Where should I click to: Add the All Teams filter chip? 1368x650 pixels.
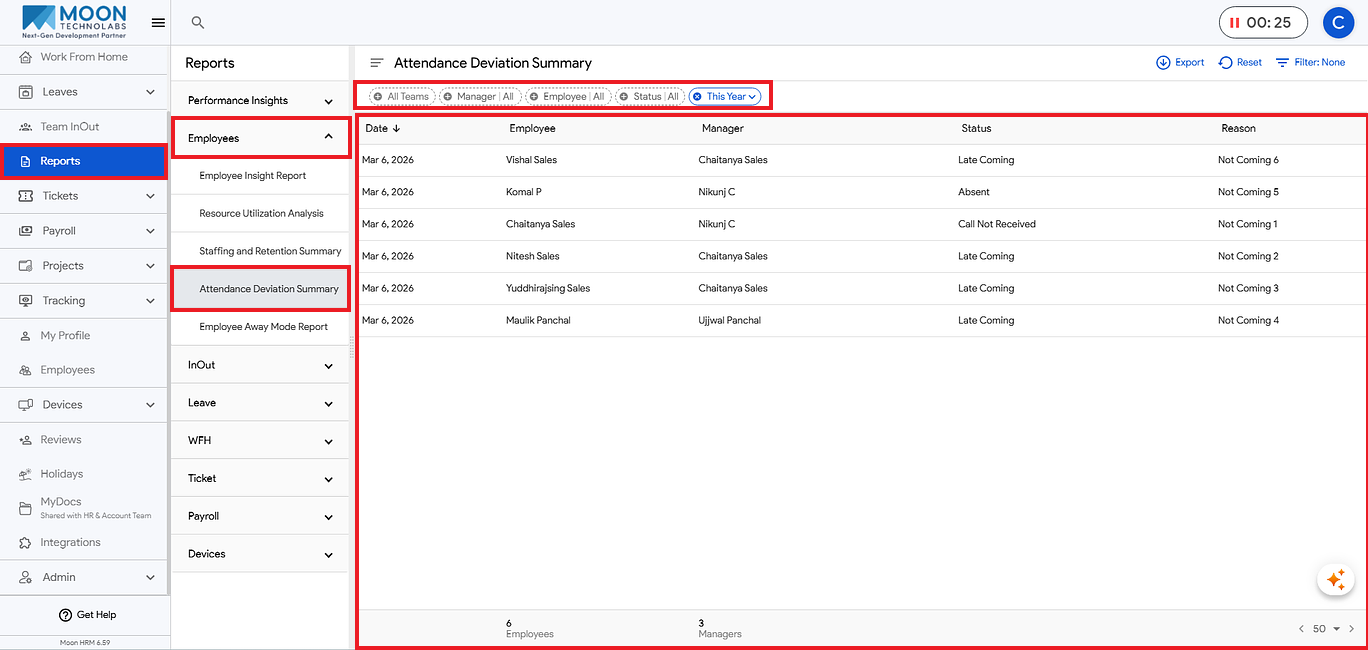point(401,96)
